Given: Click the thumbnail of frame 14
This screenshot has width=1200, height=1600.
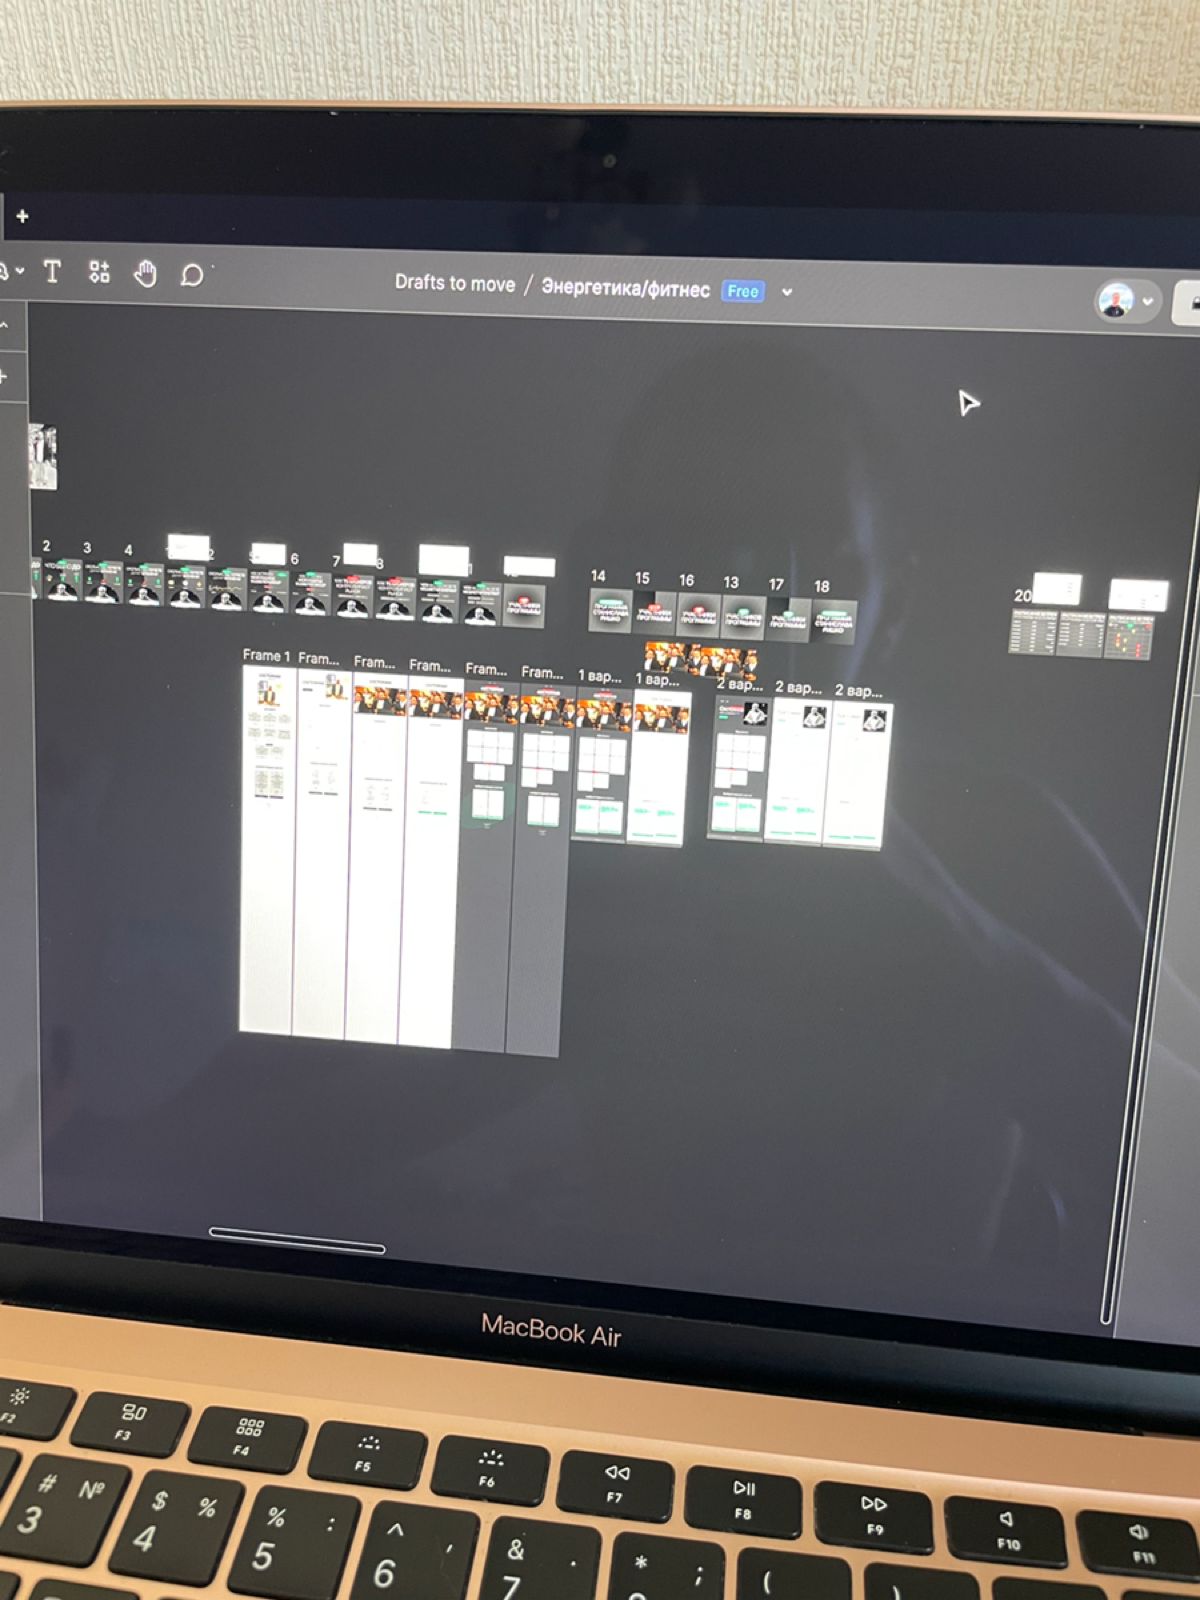Looking at the screenshot, I should (x=610, y=610).
